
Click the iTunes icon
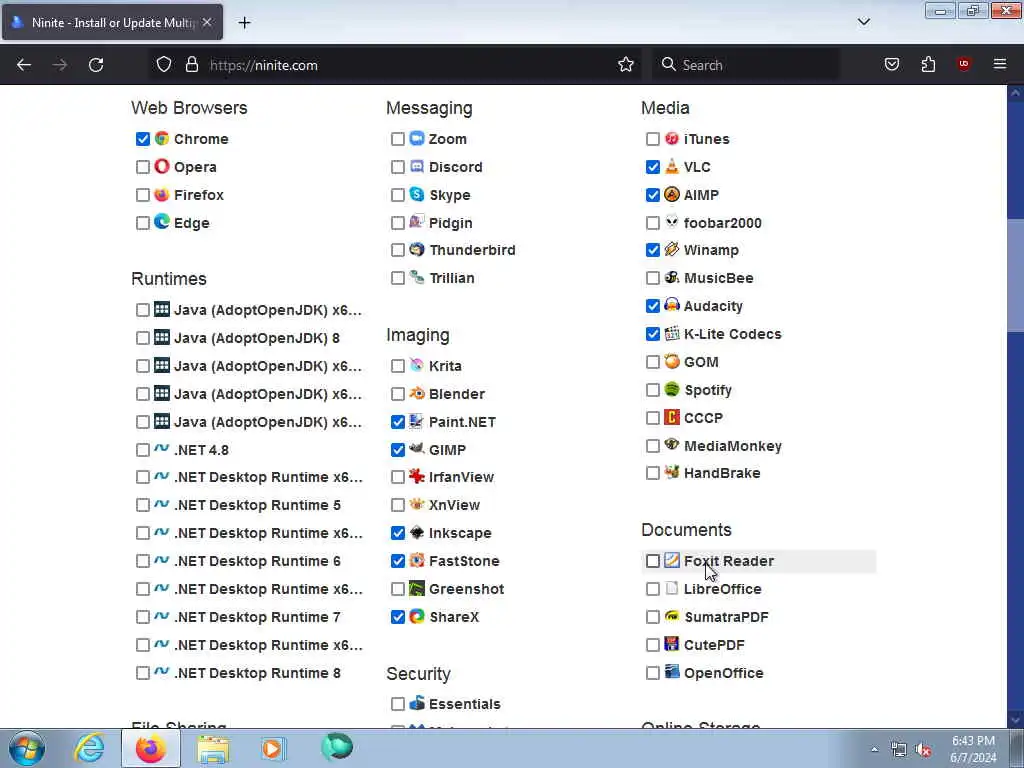pos(671,138)
